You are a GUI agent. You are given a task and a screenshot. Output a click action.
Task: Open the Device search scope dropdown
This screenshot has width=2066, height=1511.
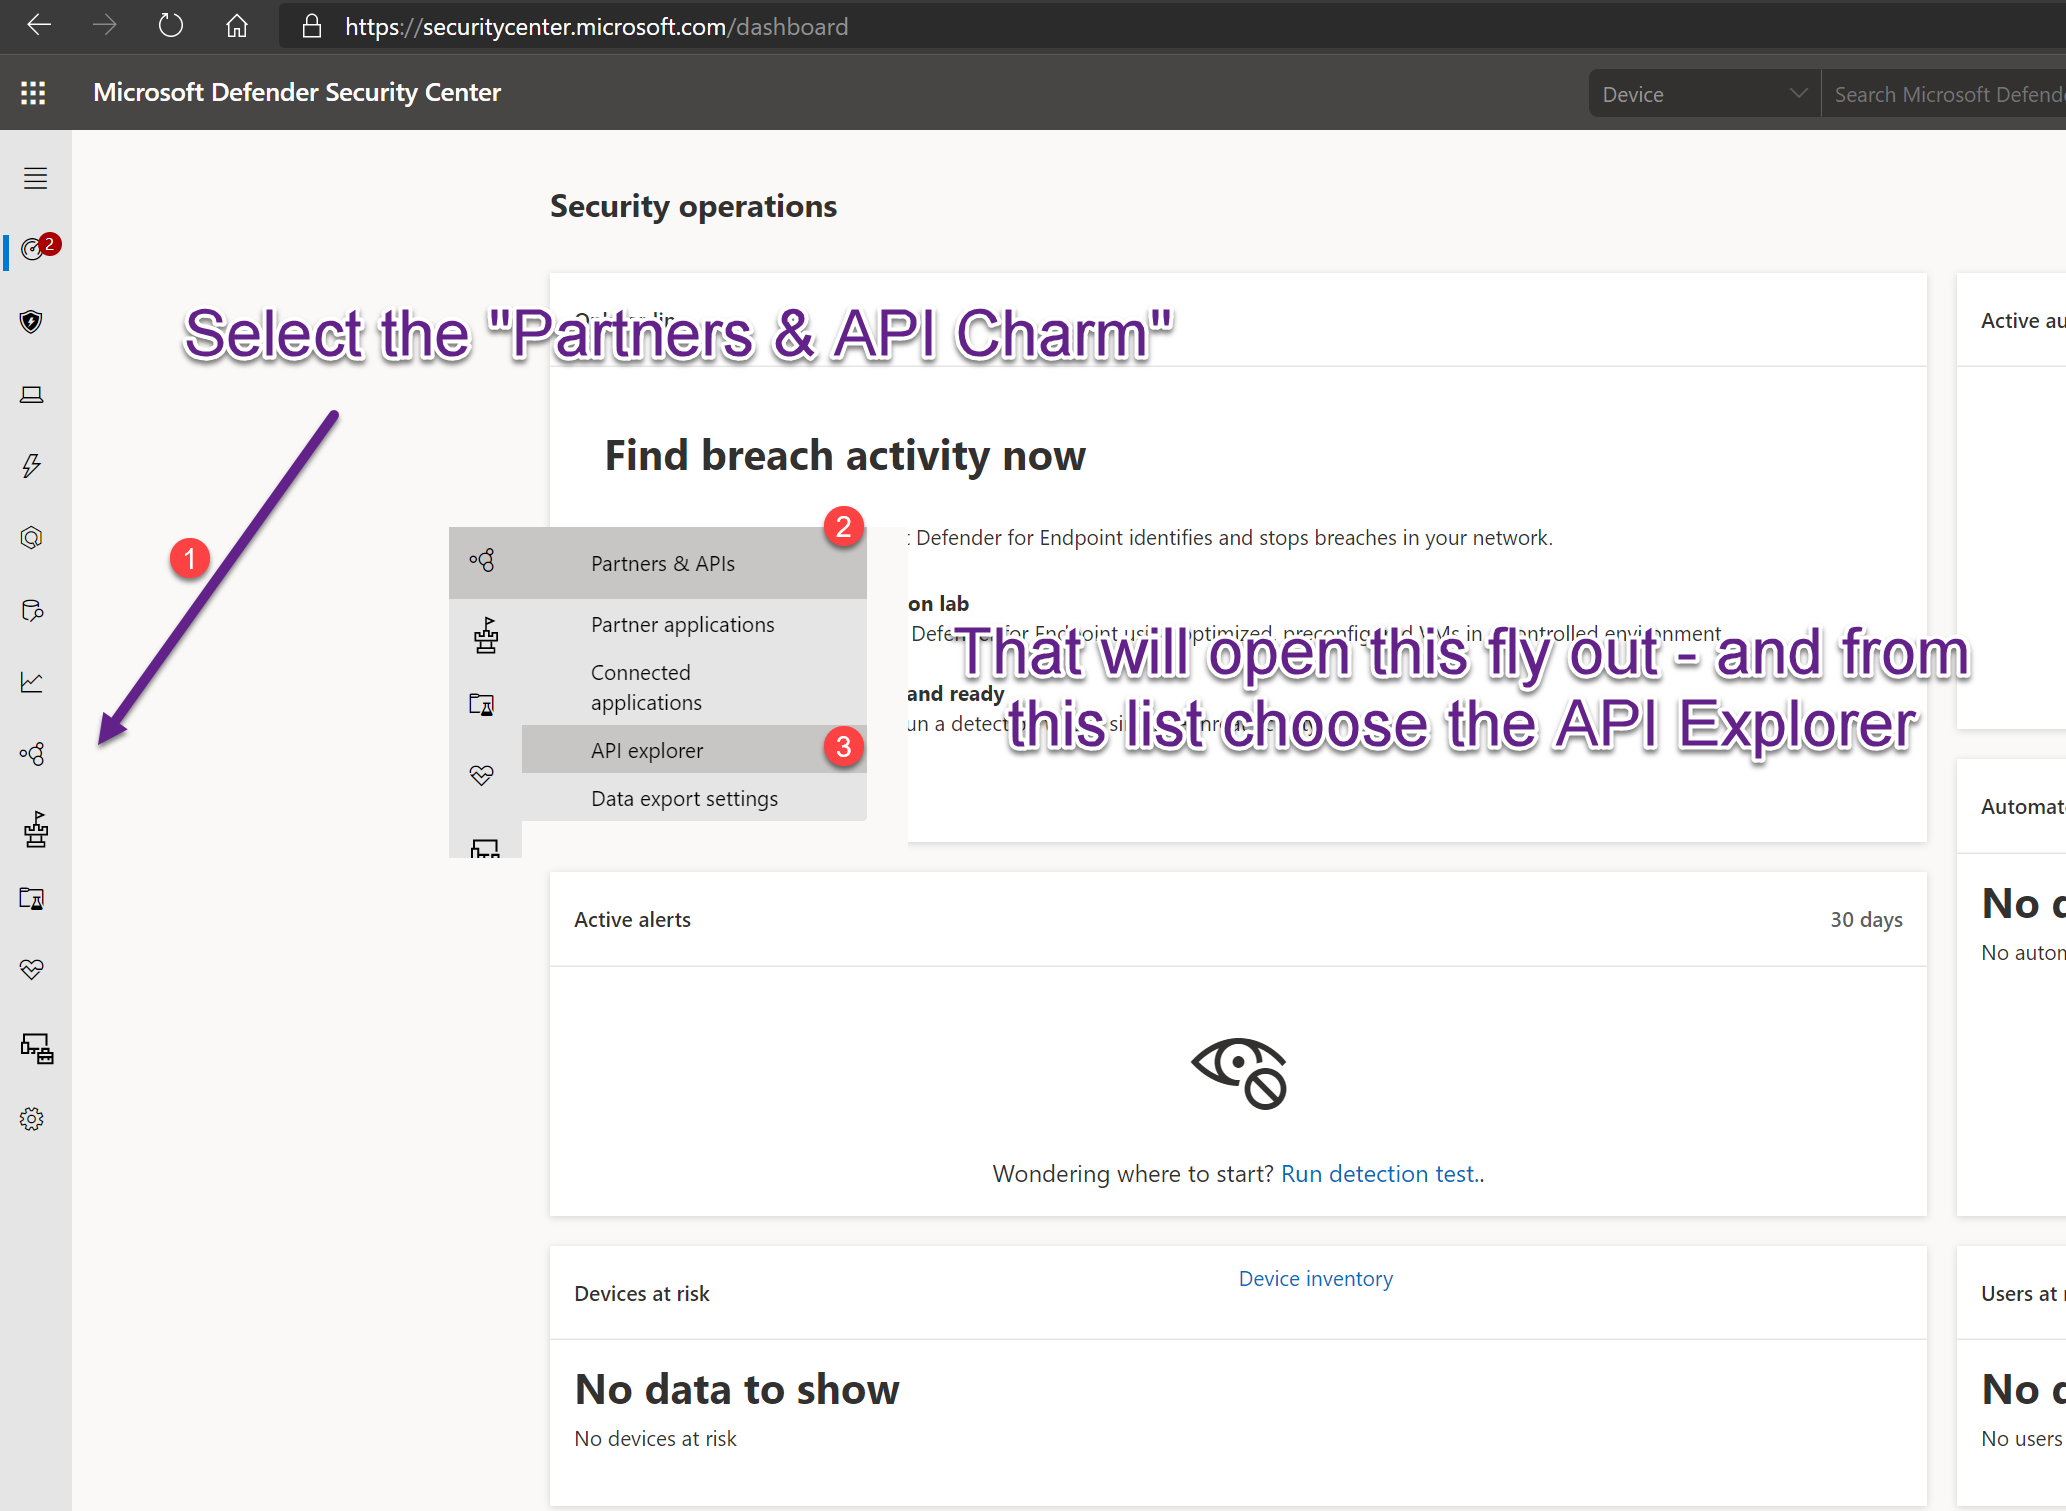(x=1703, y=94)
